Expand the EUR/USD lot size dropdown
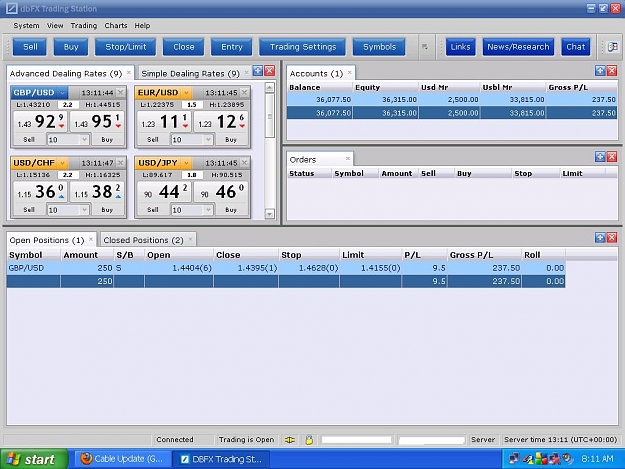The height and width of the screenshot is (469, 625). point(208,139)
